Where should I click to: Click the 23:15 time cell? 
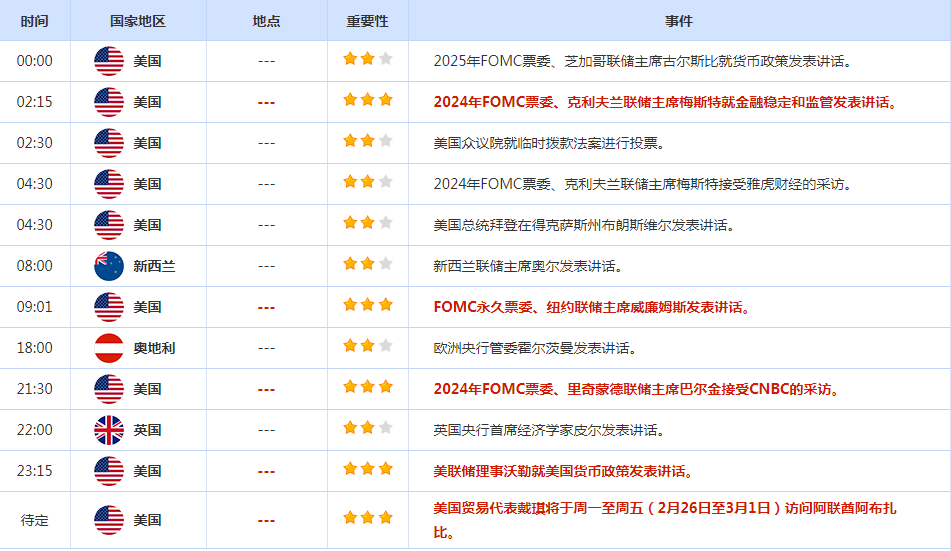(35, 471)
